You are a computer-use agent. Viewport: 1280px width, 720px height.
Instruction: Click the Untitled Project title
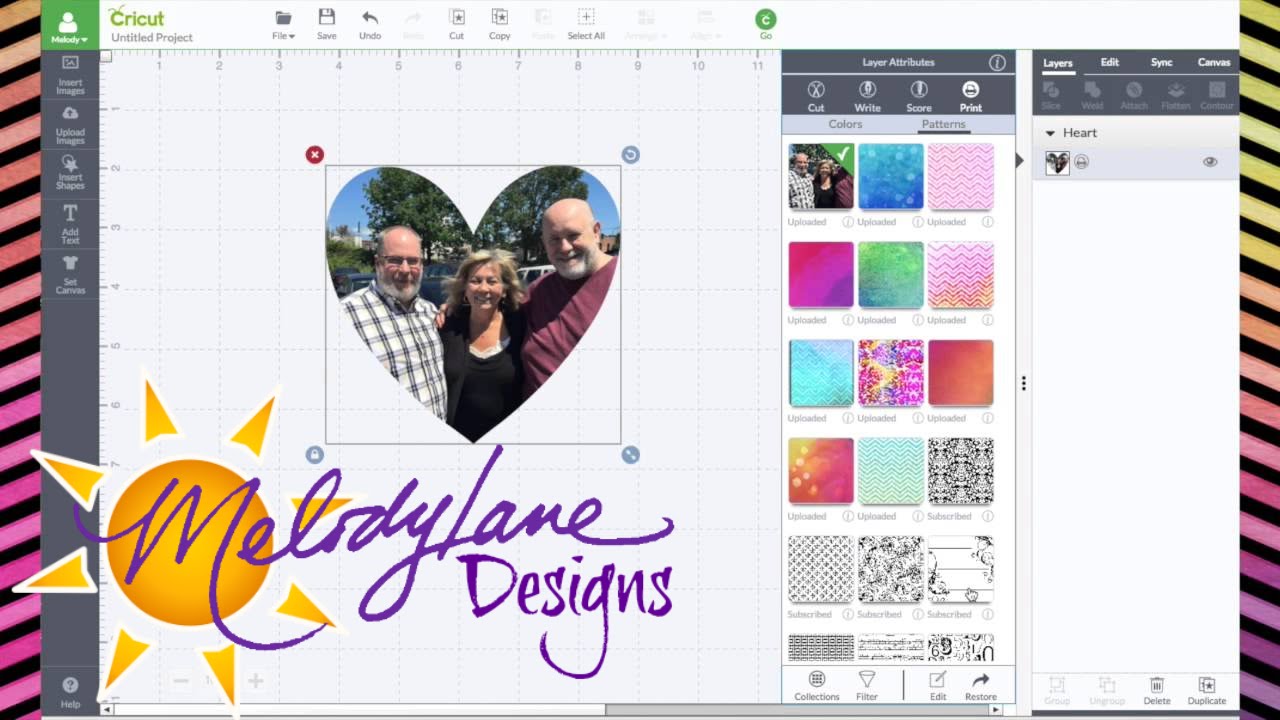coord(152,37)
